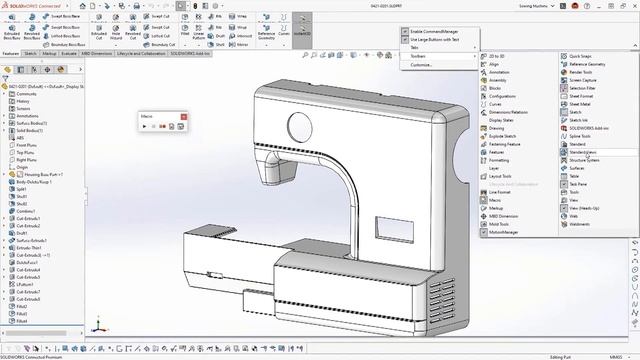
Task: Select the Boundary Cut tool
Action: tap(159, 44)
